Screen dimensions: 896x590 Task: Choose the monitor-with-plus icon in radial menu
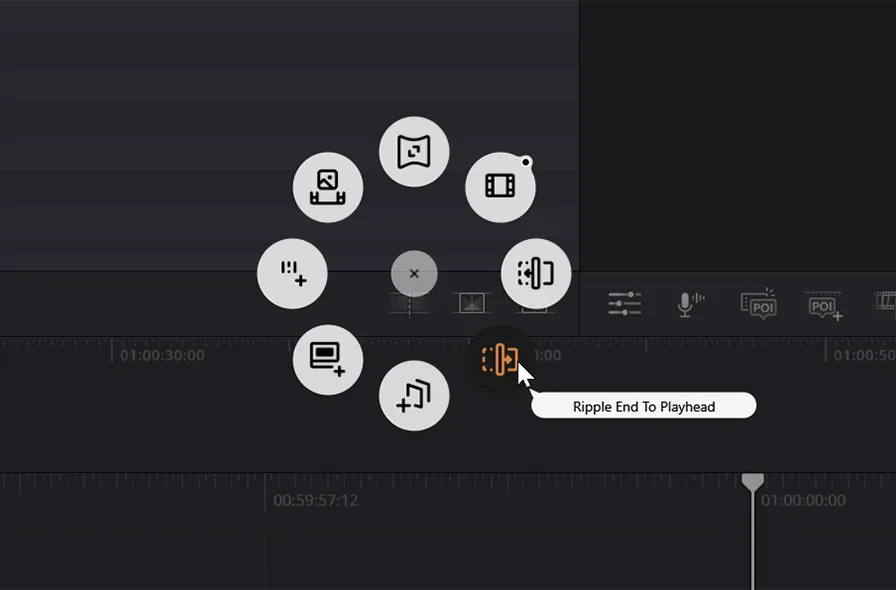point(327,358)
